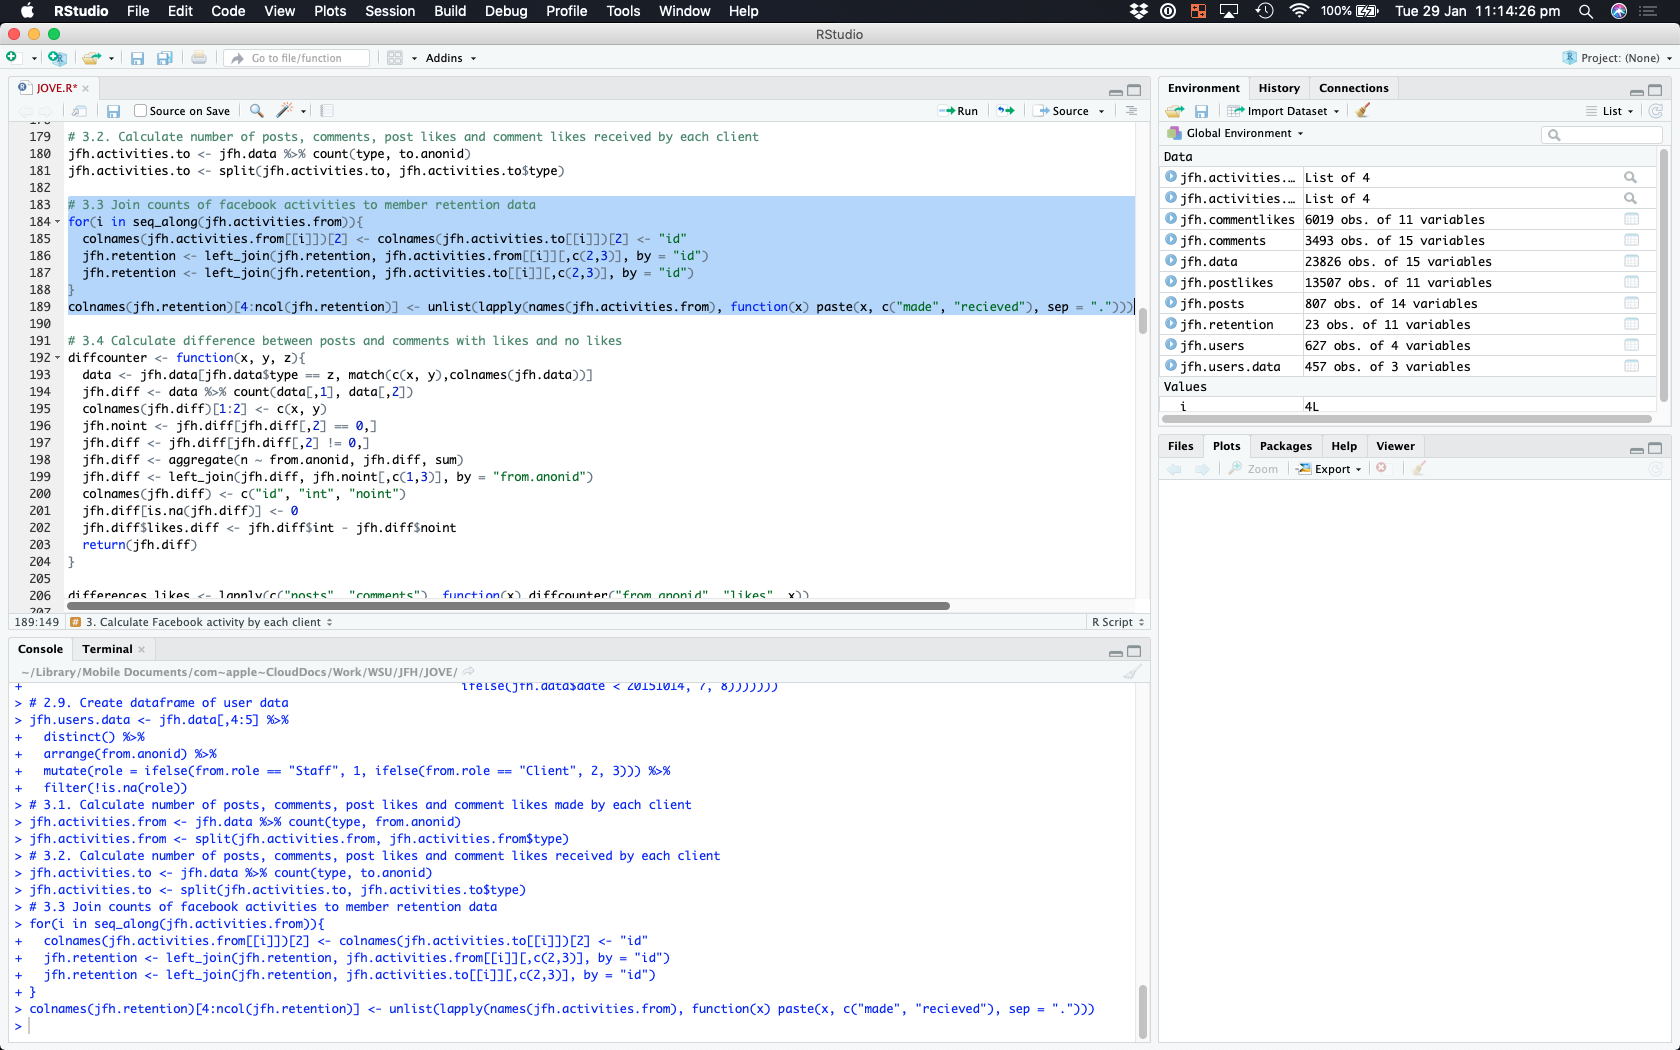This screenshot has width=1680, height=1050.
Task: Click the Go to file/function field
Action: click(297, 58)
